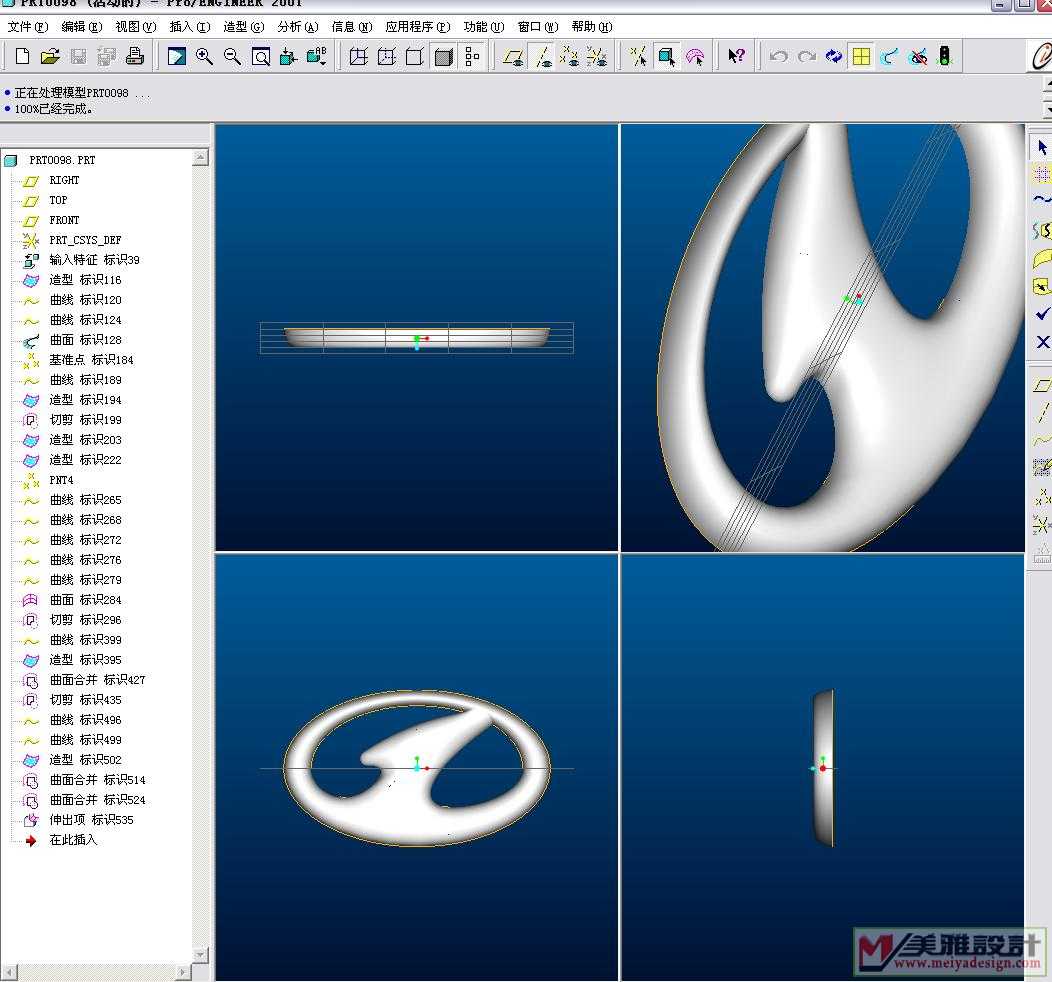
Task: Click the green checkmark done icon
Action: point(1042,314)
